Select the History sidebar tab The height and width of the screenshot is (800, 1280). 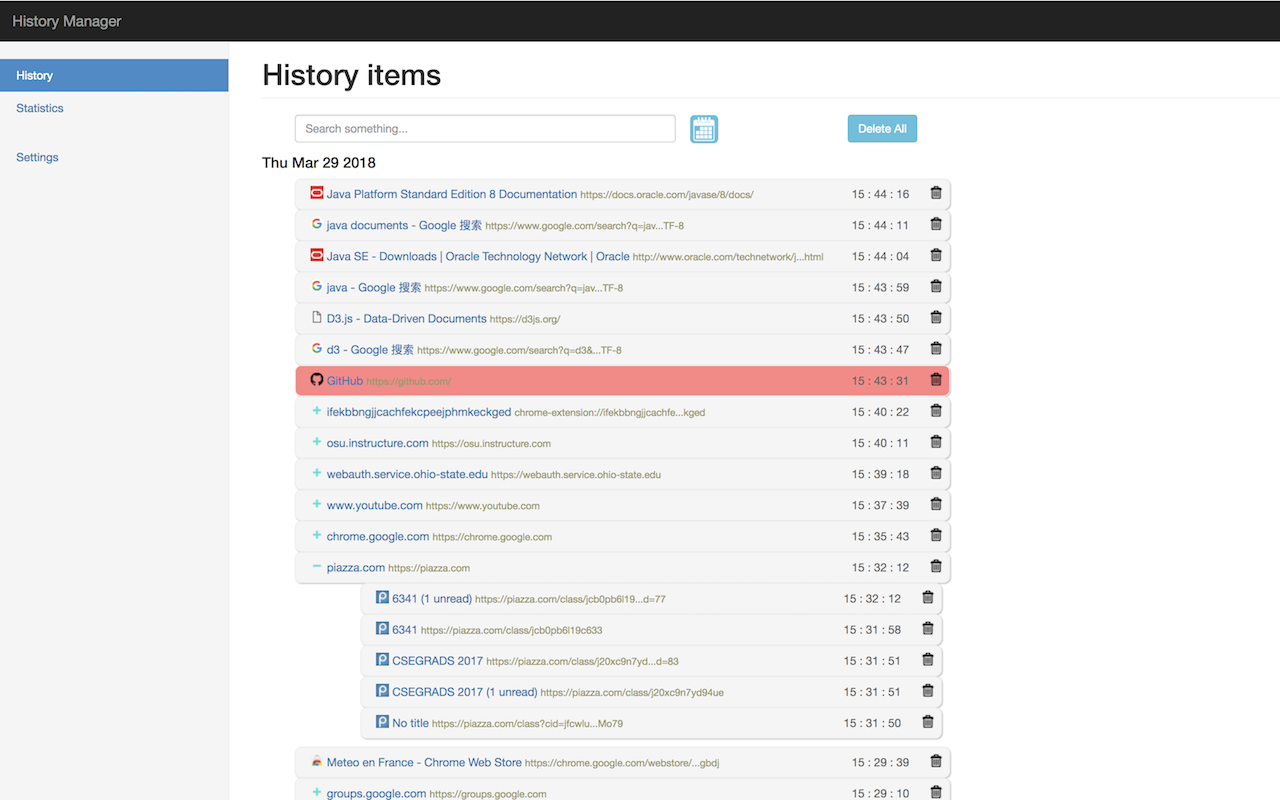(114, 75)
